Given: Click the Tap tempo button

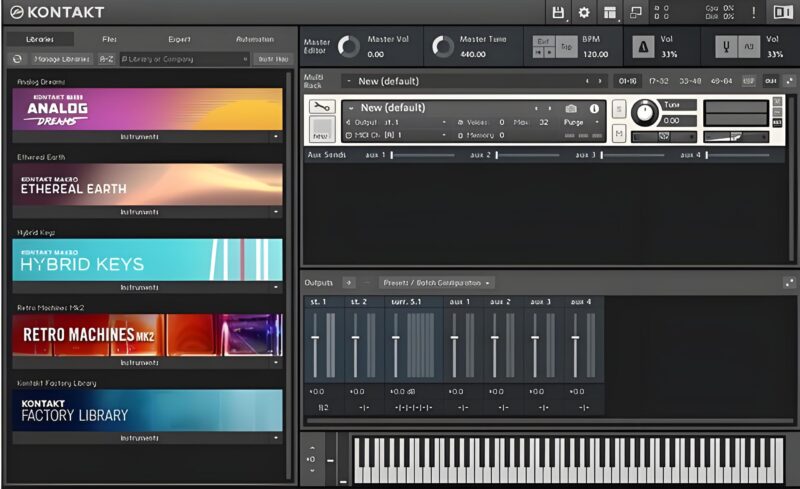Looking at the screenshot, I should (566, 47).
